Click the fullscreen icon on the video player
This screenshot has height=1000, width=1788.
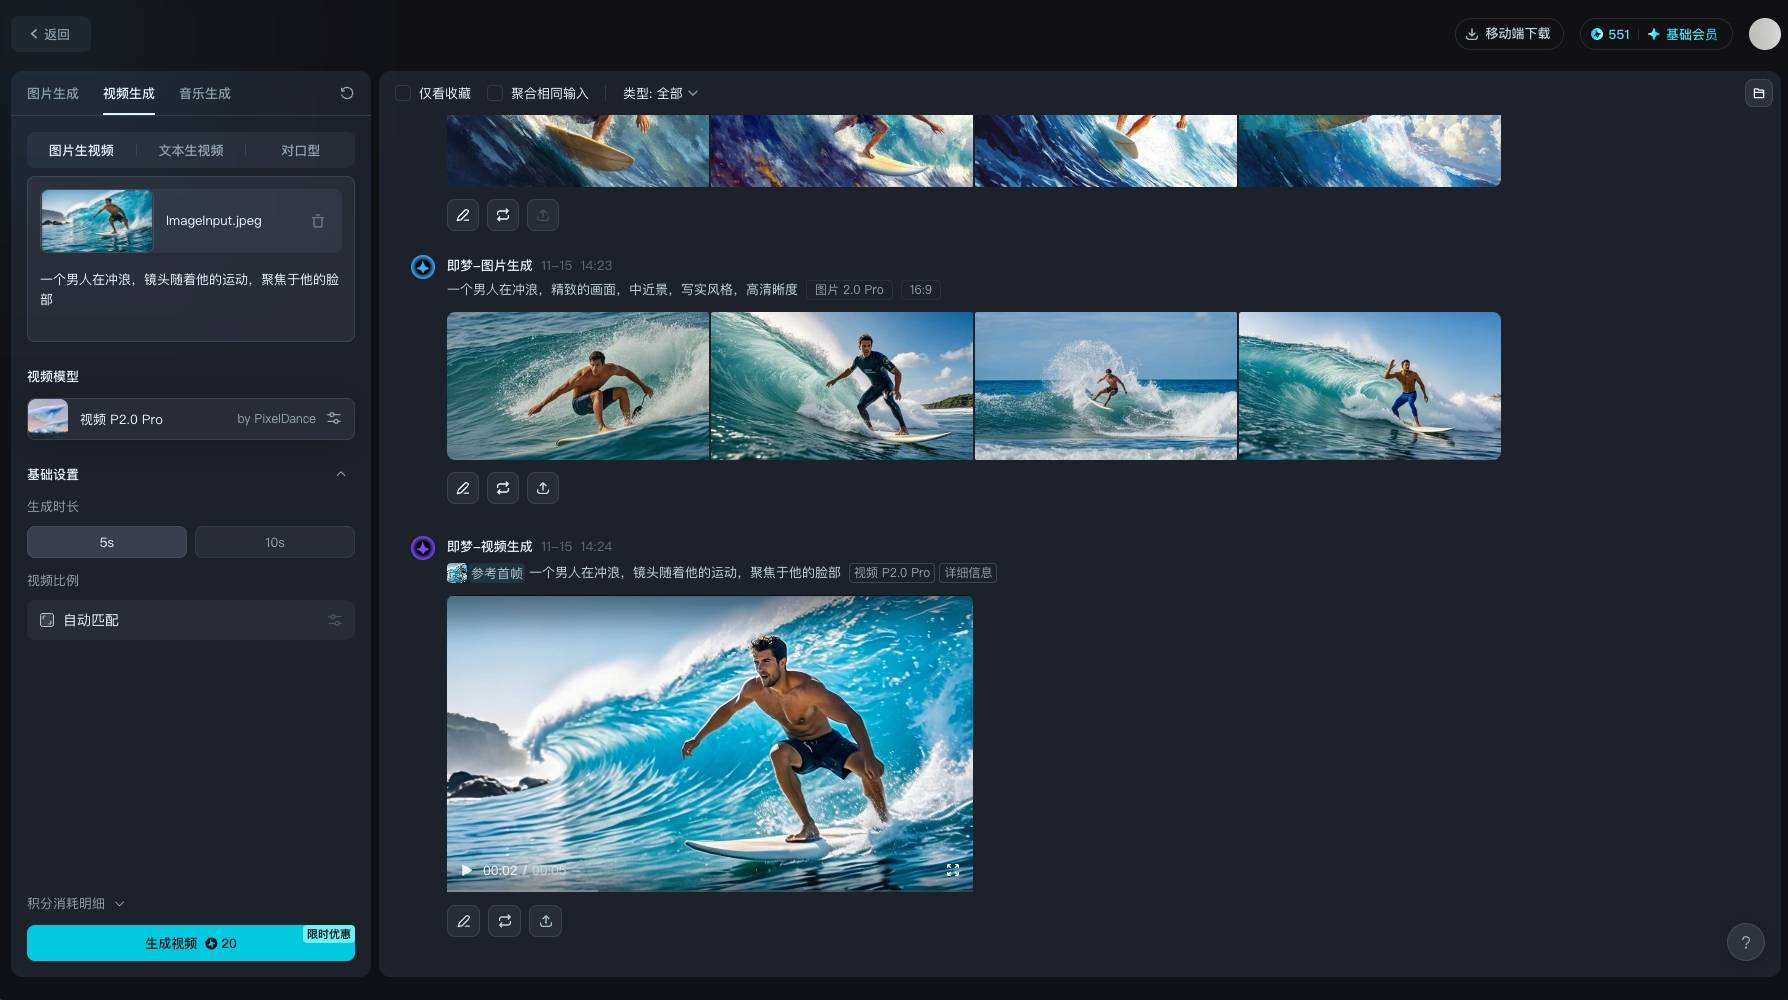952,870
